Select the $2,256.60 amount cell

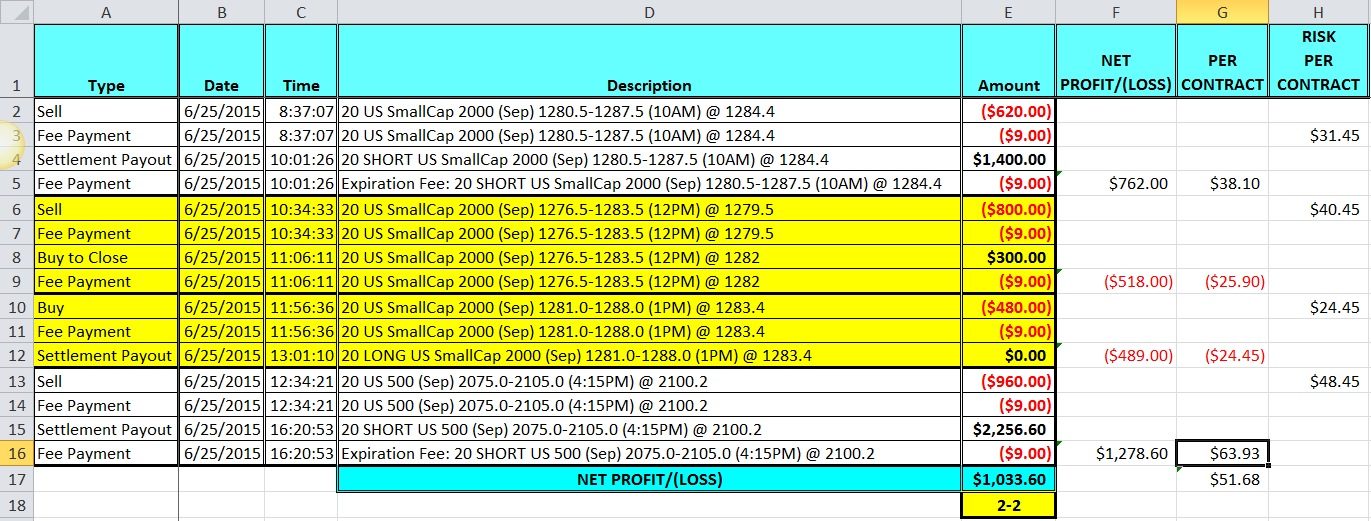coord(1009,429)
